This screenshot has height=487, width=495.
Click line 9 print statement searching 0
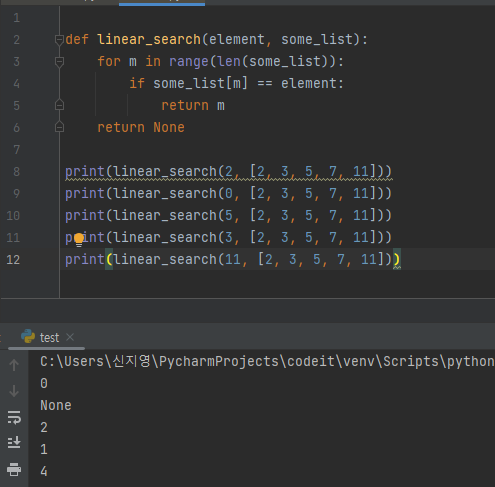coord(228,193)
